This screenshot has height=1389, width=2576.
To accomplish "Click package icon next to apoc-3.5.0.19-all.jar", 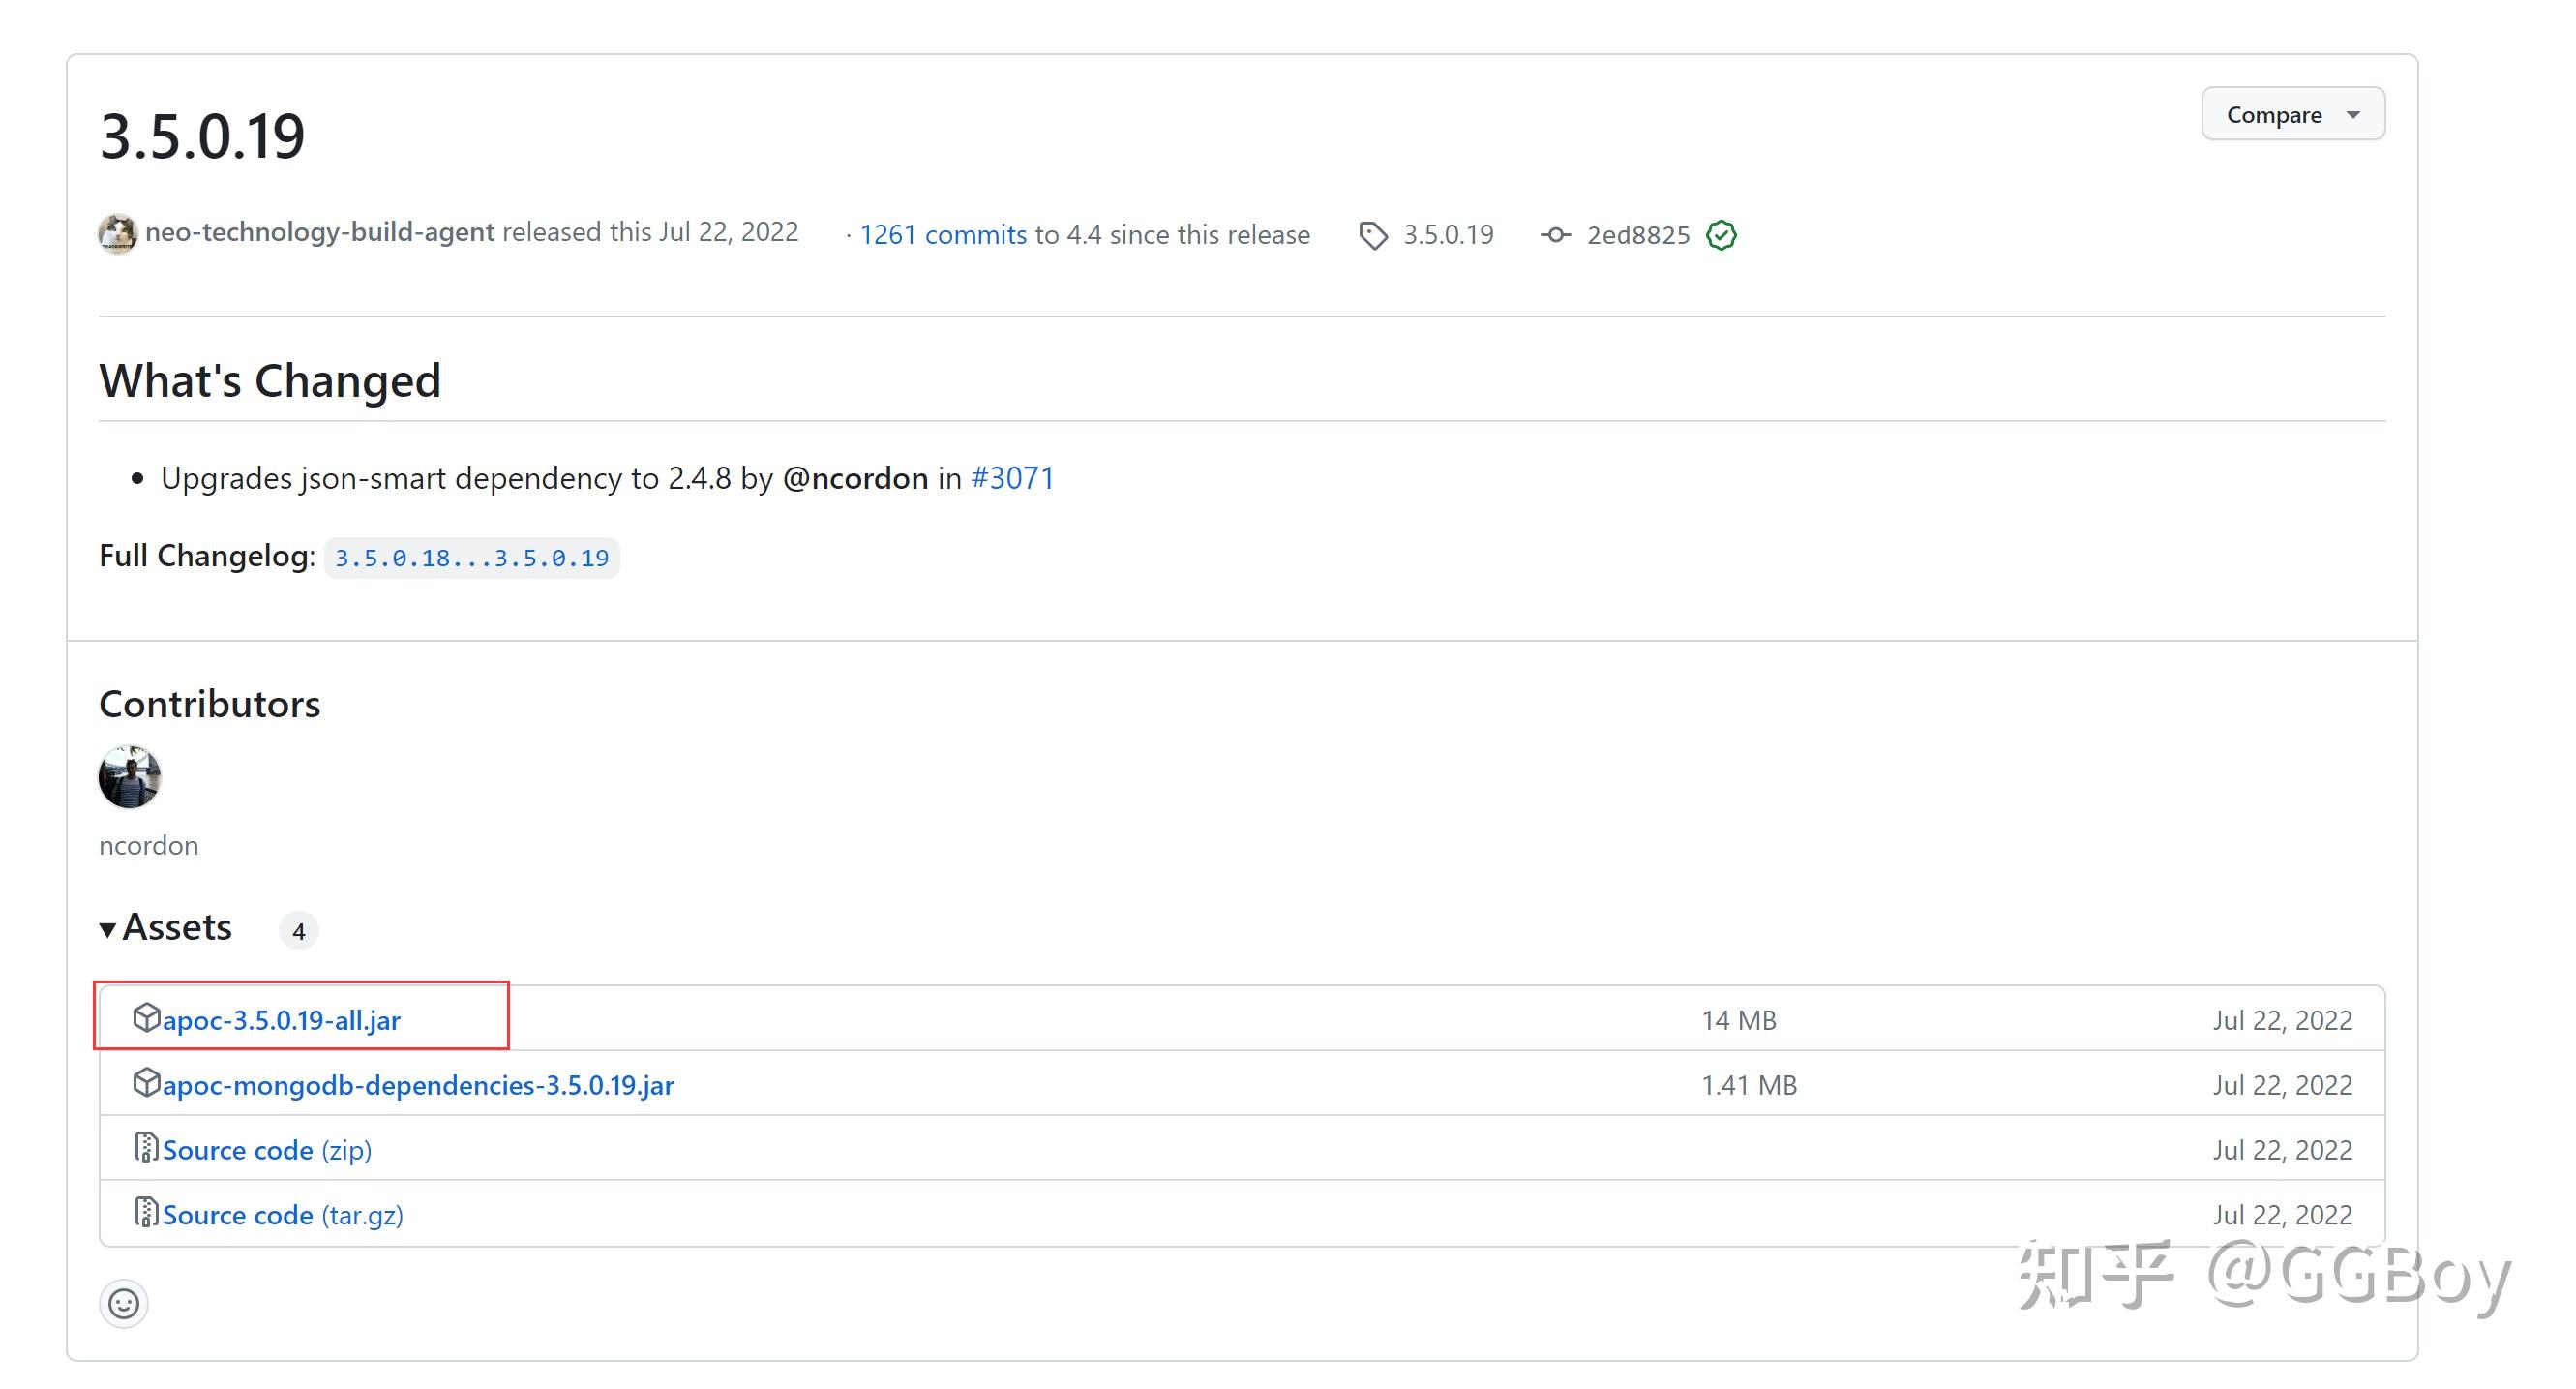I will 146,1018.
